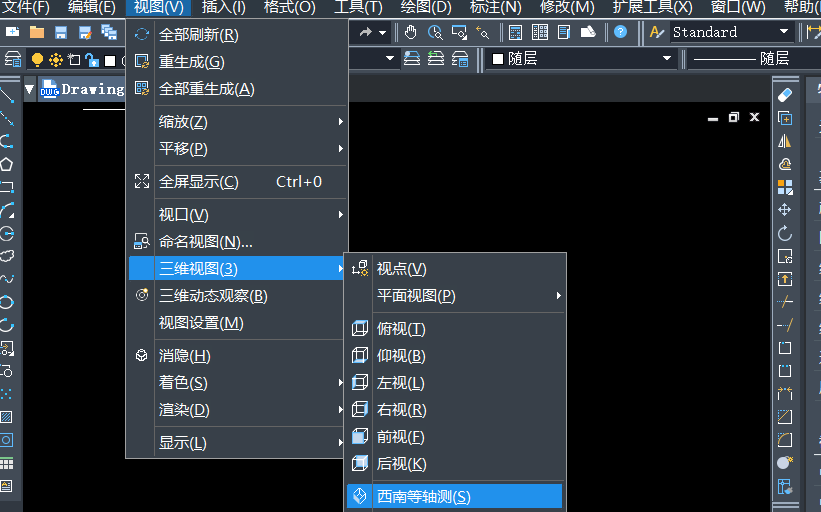Screen dimensions: 821x512
Task: Choose 重生成(G) menu entry
Action: tap(238, 62)
